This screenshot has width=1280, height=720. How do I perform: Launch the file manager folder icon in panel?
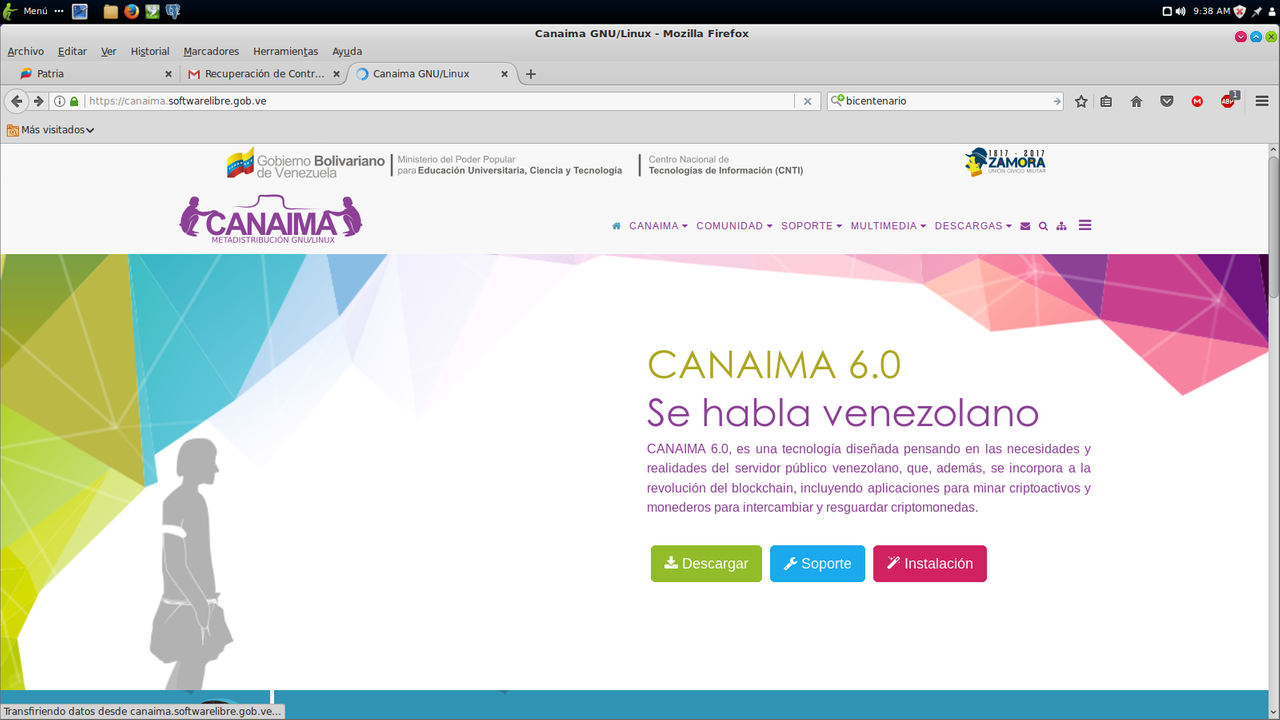pyautogui.click(x=111, y=12)
